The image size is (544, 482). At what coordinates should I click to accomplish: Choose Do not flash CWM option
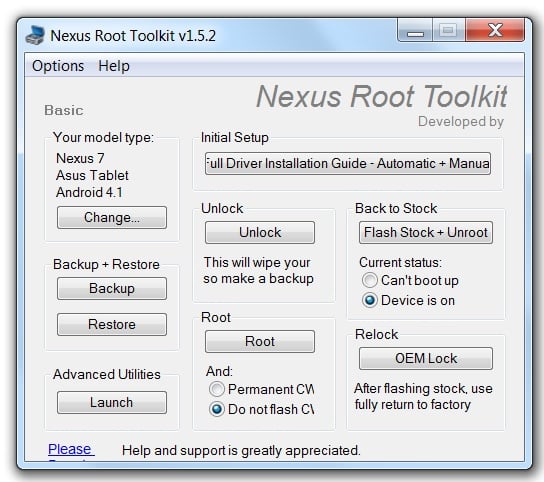click(217, 409)
